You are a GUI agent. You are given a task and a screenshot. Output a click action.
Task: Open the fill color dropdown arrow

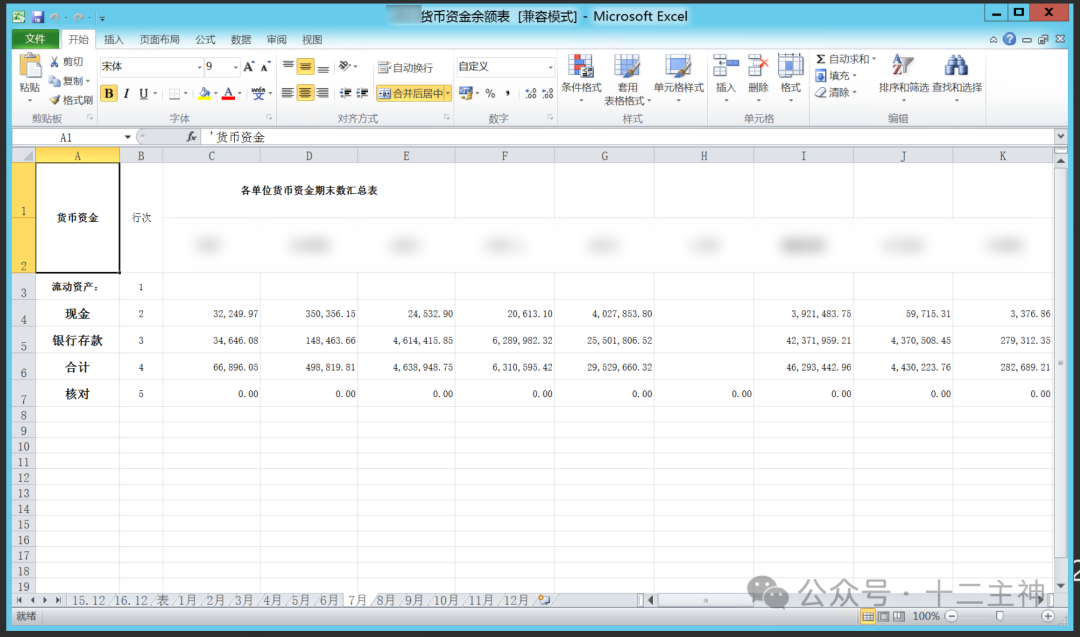pos(217,93)
